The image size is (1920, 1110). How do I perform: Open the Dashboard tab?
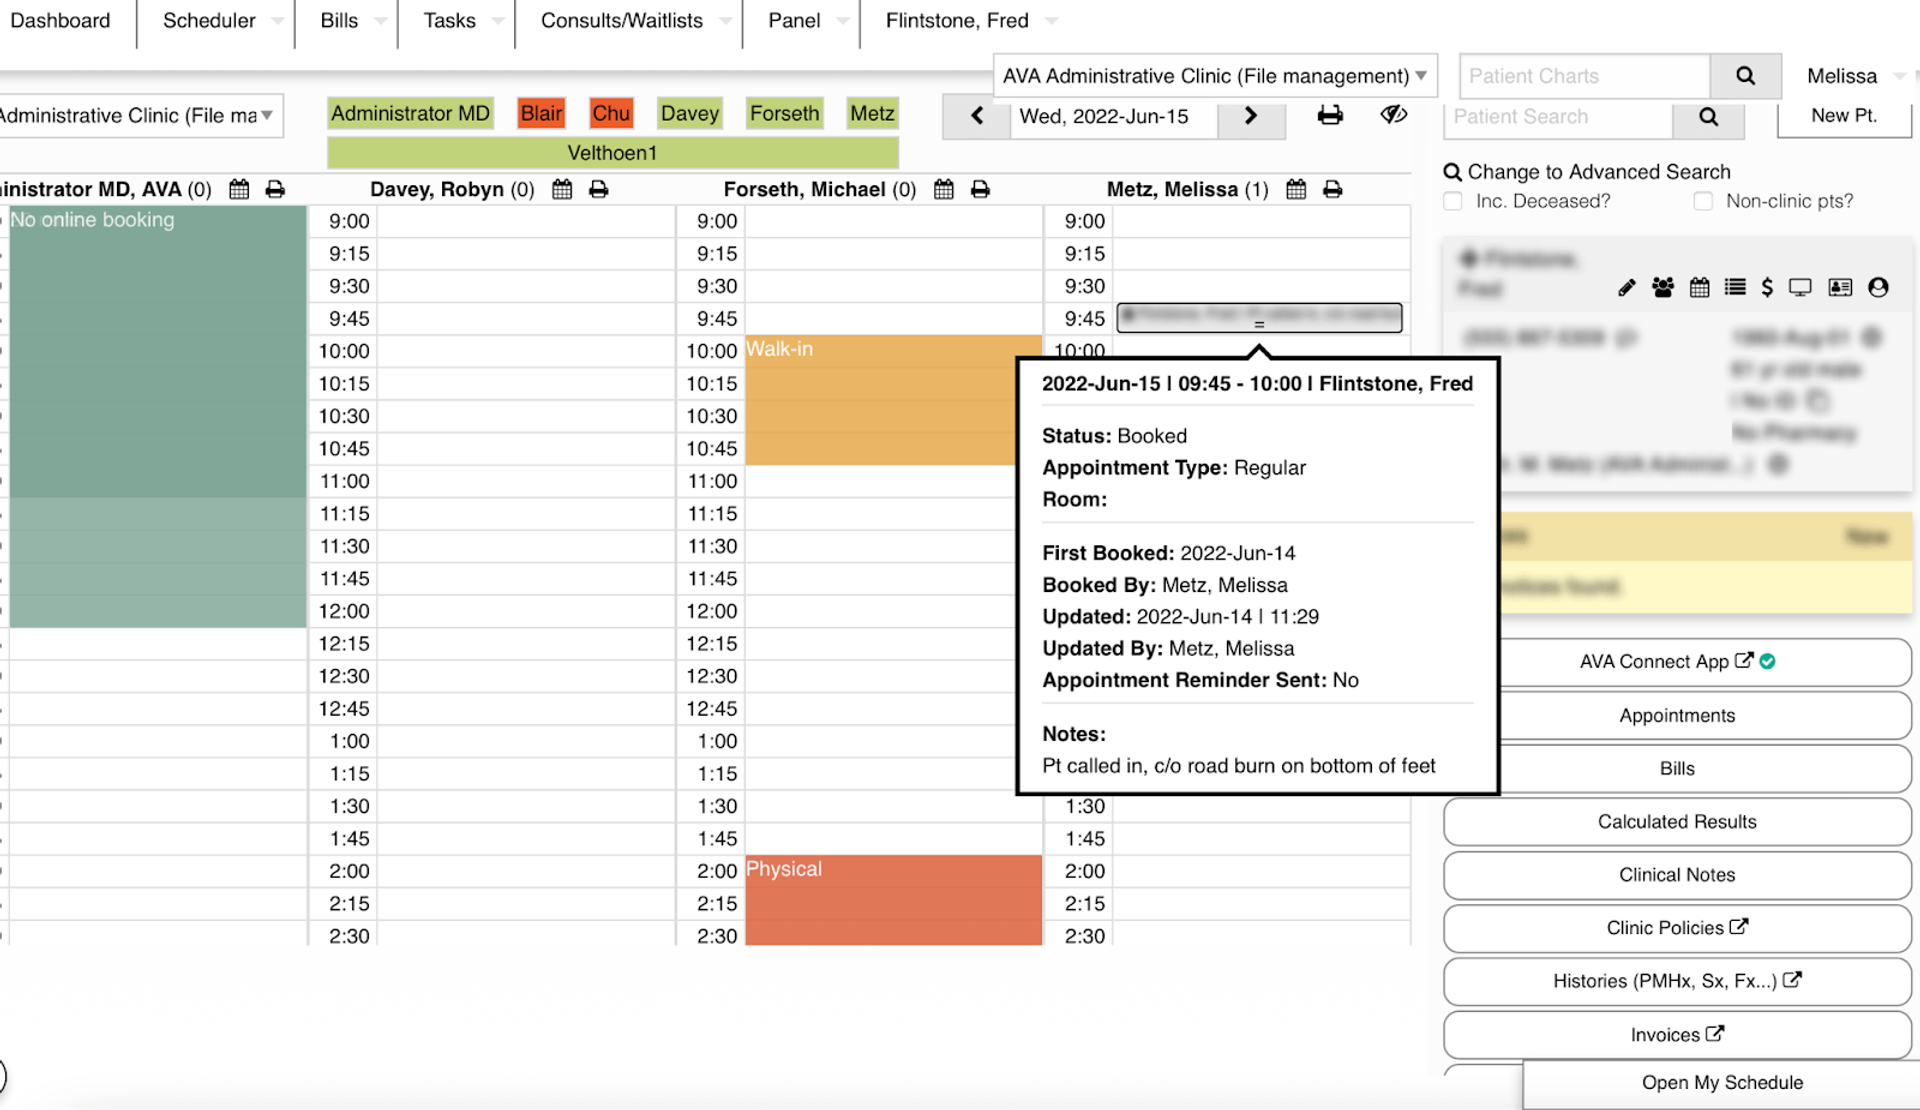click(60, 21)
